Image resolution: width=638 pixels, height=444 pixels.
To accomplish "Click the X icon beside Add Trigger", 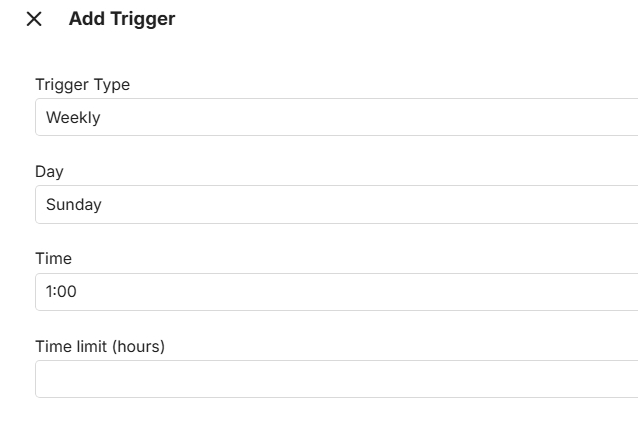I will tap(34, 19).
